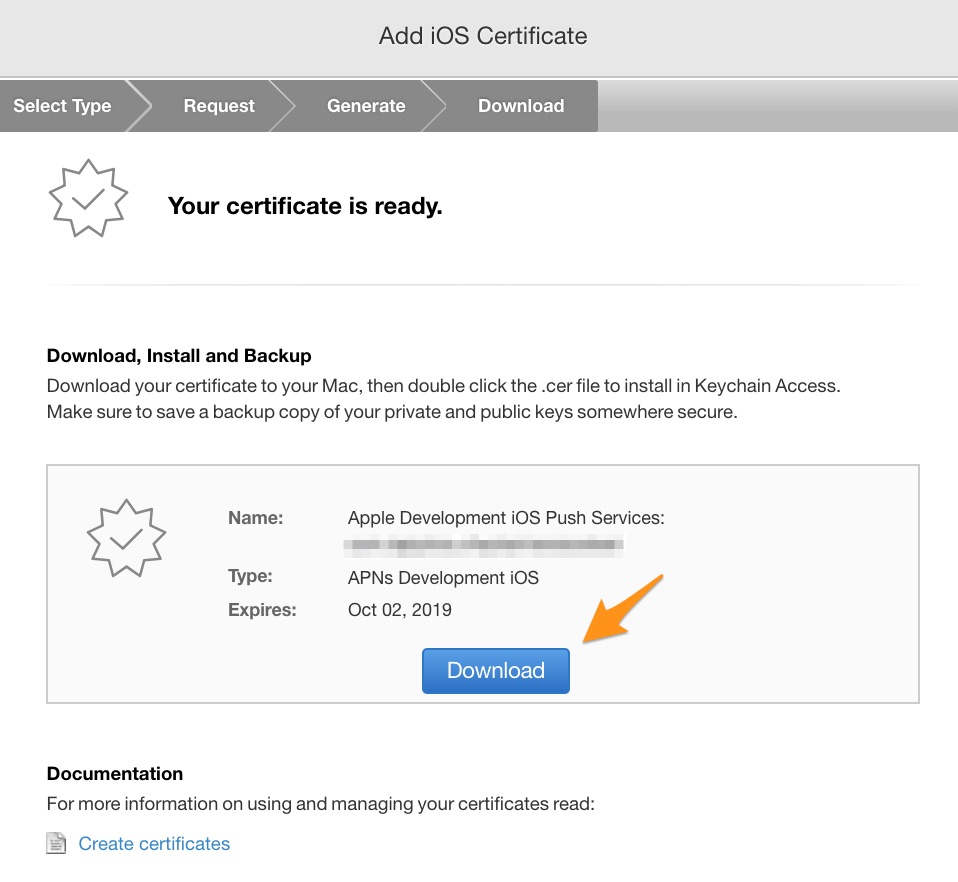Click the 'Oct 02, 2019' expiry date
This screenshot has width=958, height=882.
(400, 610)
